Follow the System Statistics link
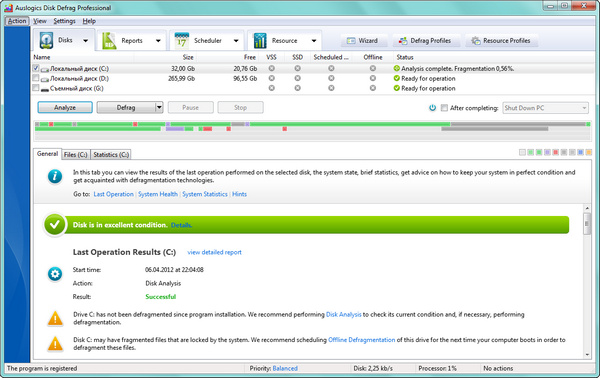 [x=205, y=194]
